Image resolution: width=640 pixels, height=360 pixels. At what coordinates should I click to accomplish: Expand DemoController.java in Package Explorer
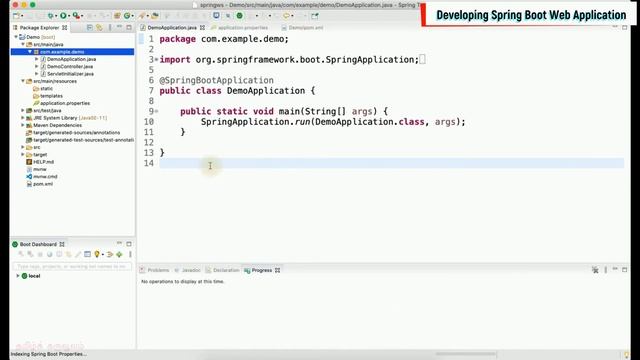[x=37, y=67]
